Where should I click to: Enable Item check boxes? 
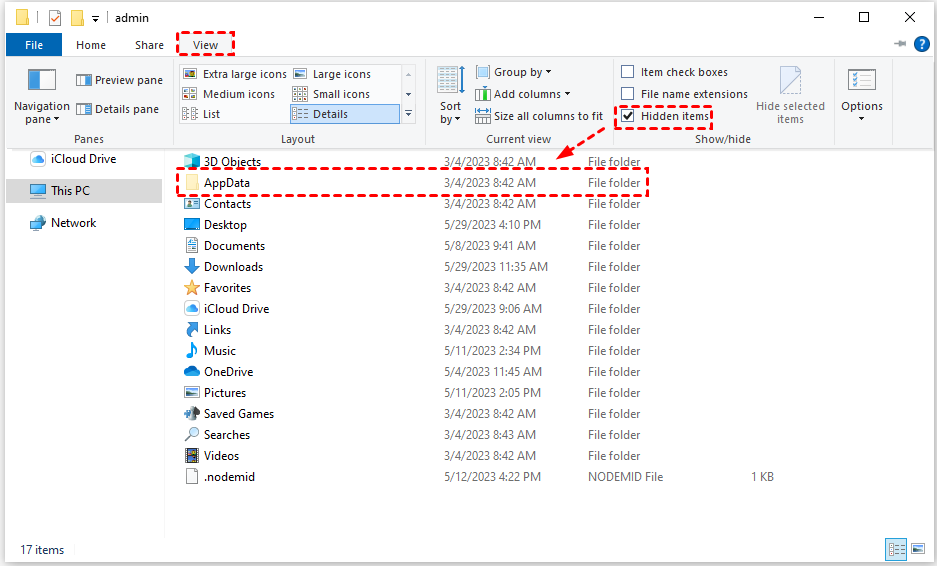(x=628, y=72)
